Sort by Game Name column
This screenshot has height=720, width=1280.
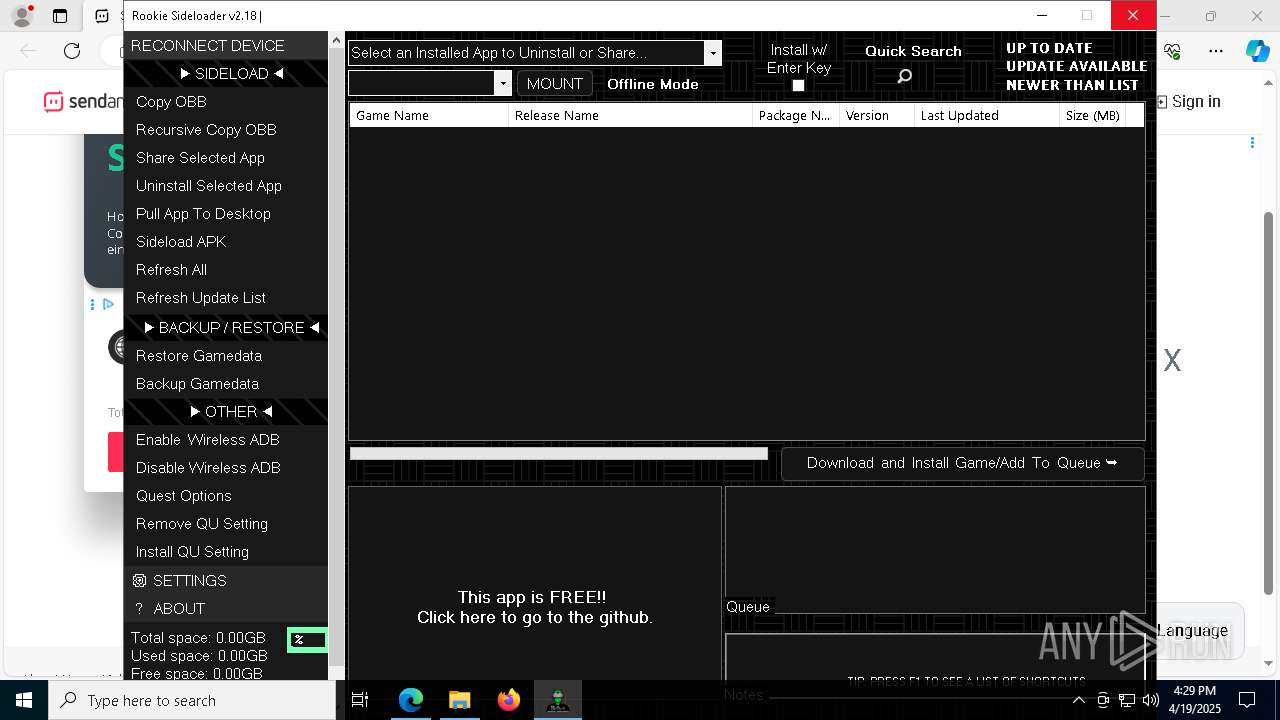click(429, 115)
